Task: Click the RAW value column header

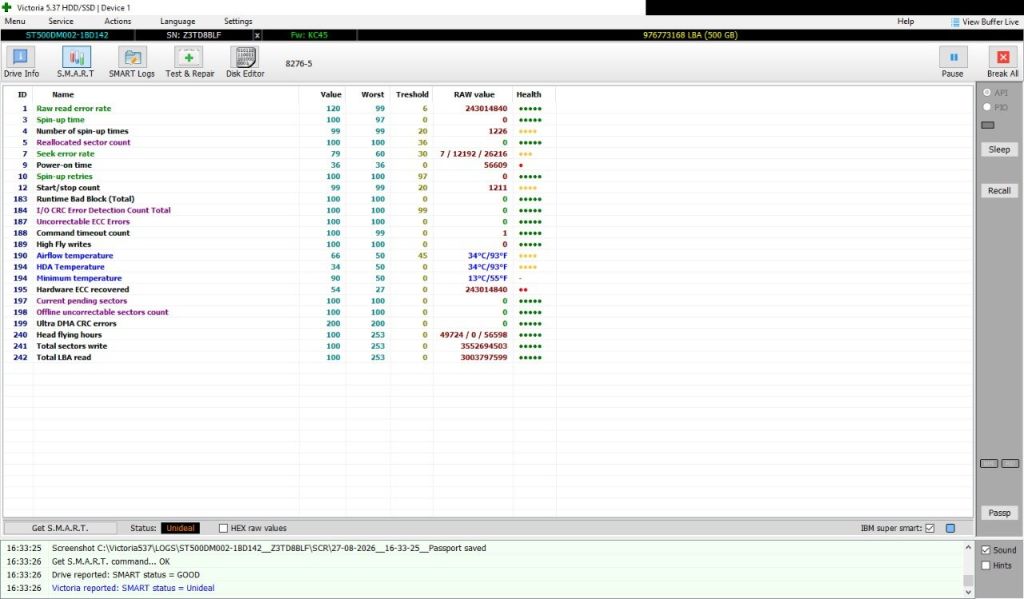Action: tap(474, 95)
